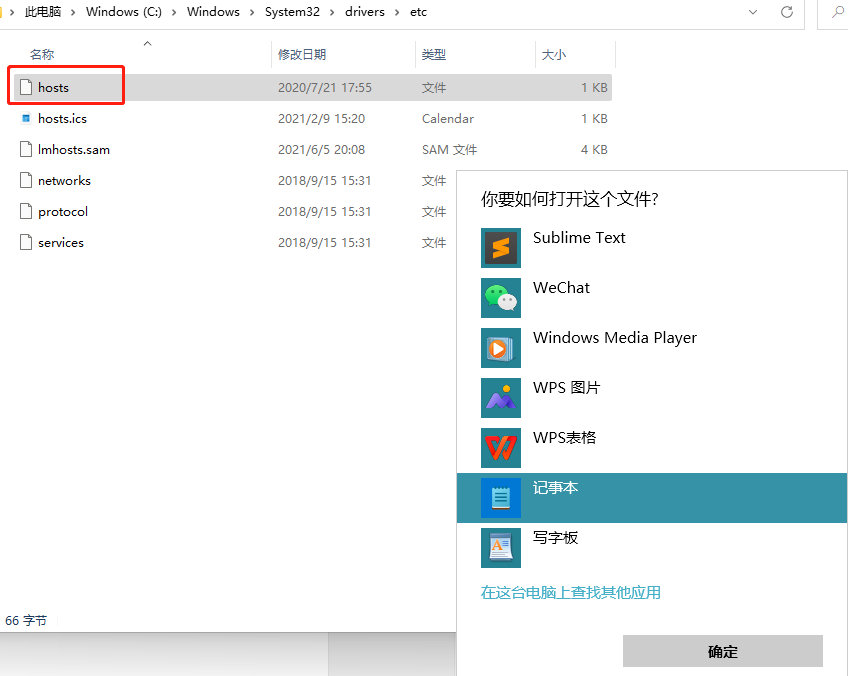Go to System32 in breadcrumb
Viewport: 848px width, 676px height.
292,12
